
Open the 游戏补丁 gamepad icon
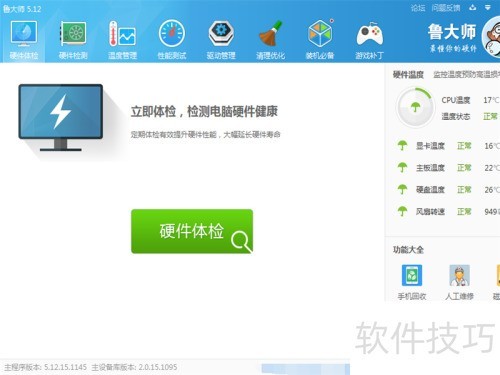tap(370, 34)
